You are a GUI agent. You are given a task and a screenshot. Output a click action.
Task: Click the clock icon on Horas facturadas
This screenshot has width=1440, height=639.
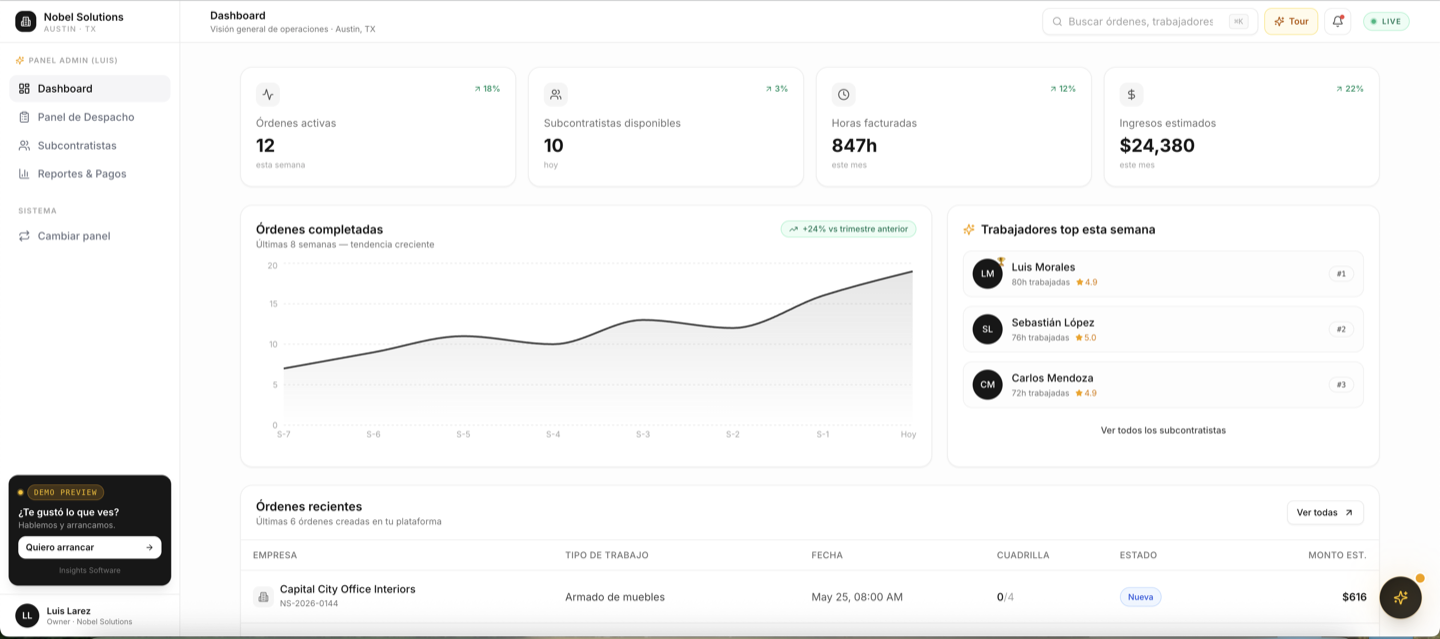pyautogui.click(x=844, y=95)
